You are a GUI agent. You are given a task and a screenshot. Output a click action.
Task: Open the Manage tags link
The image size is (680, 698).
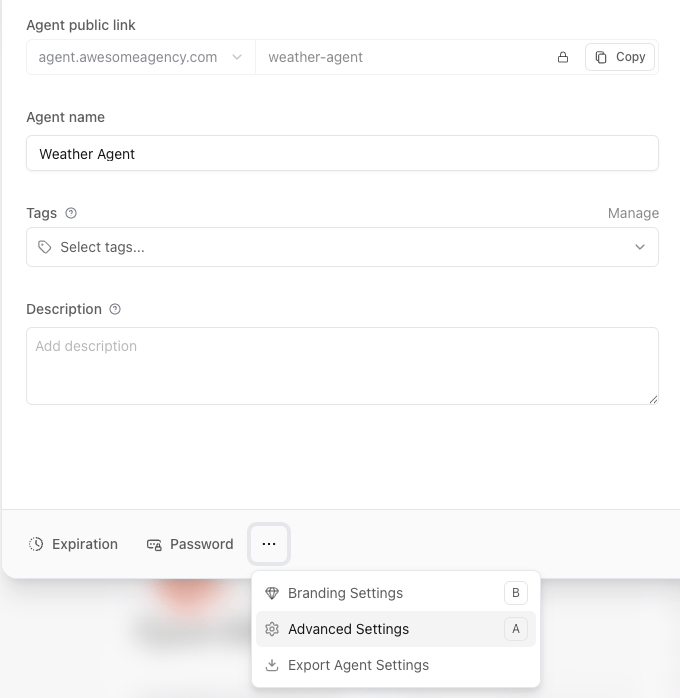(x=633, y=213)
